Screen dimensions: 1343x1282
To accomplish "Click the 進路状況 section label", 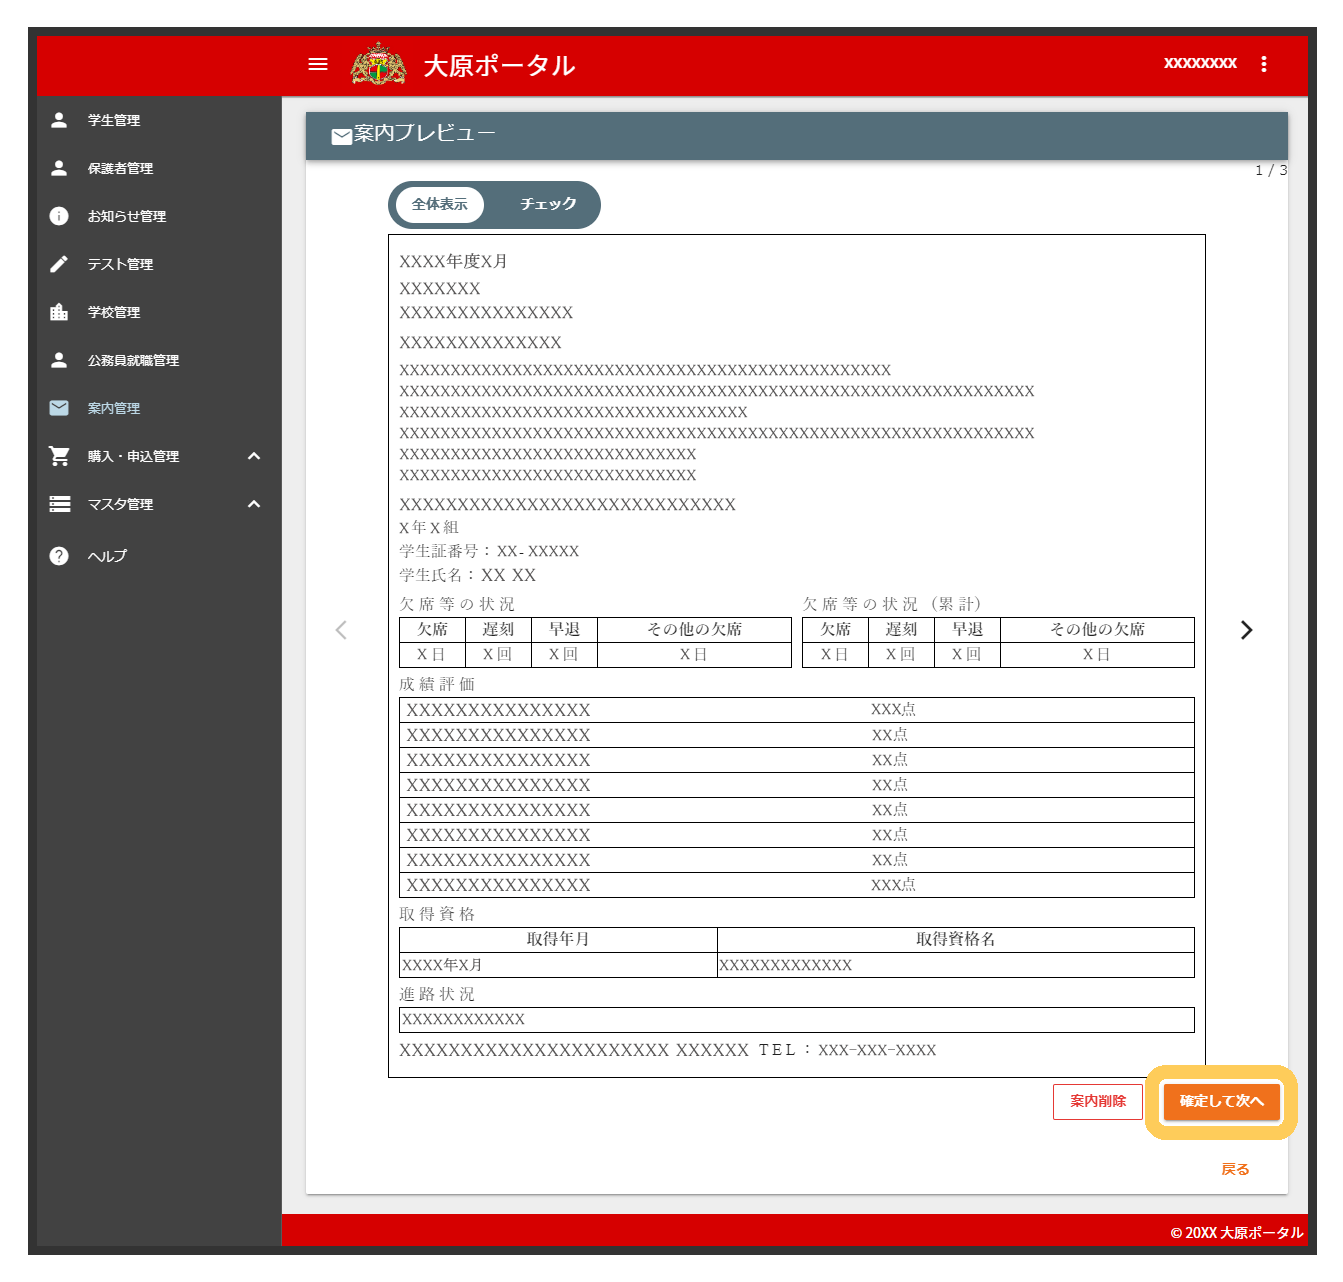I will (437, 994).
